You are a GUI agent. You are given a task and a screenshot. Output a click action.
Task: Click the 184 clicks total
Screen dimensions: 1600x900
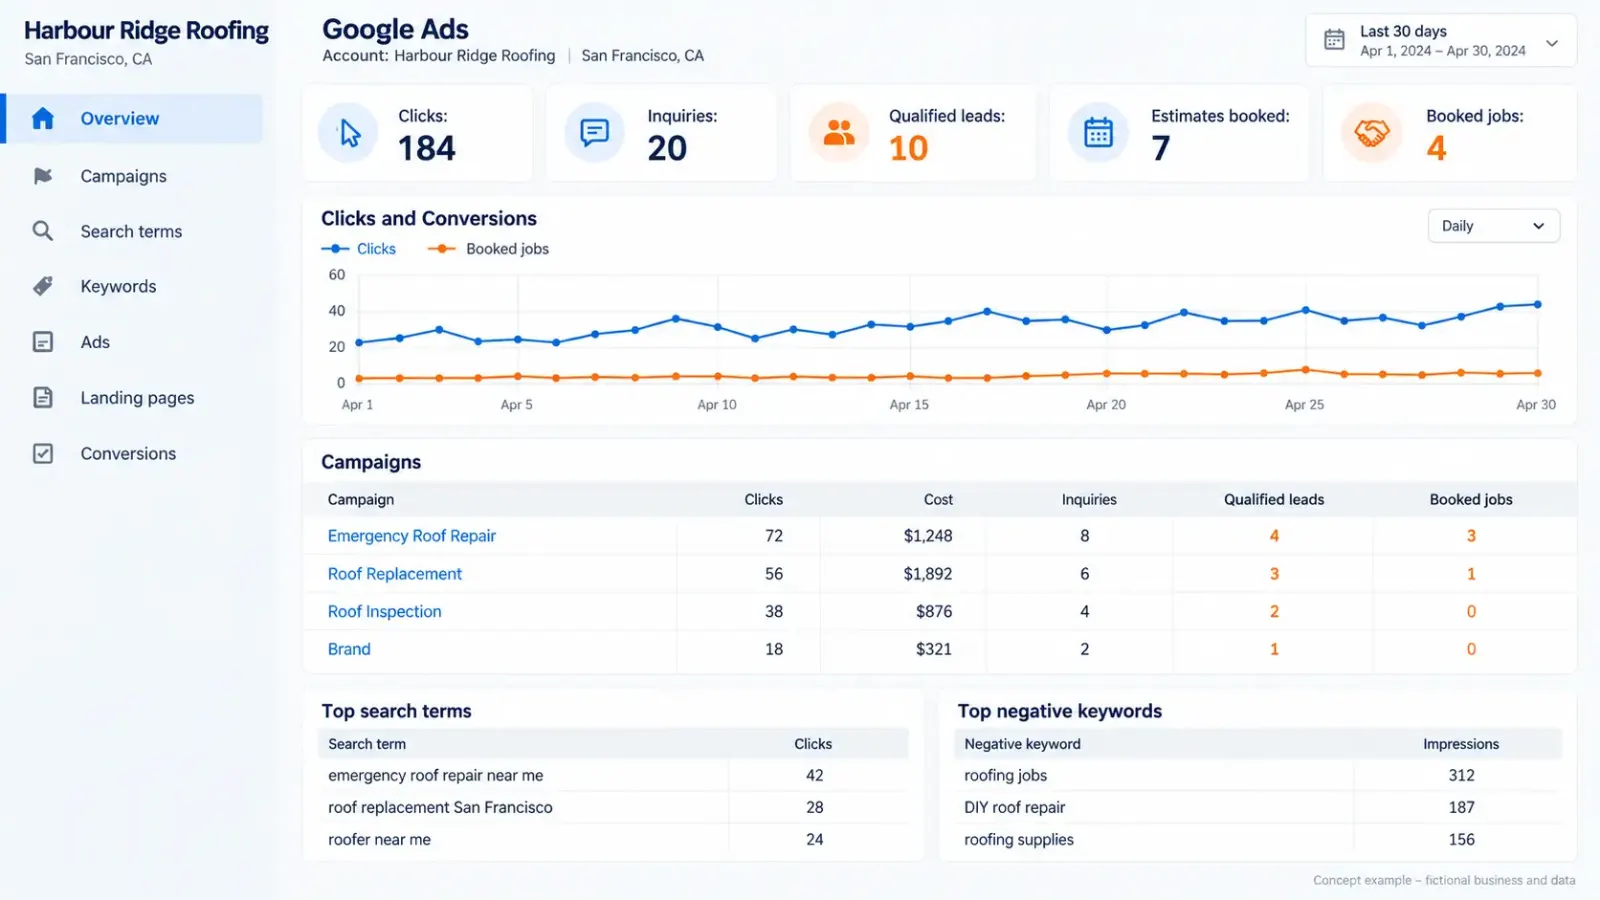tap(427, 148)
